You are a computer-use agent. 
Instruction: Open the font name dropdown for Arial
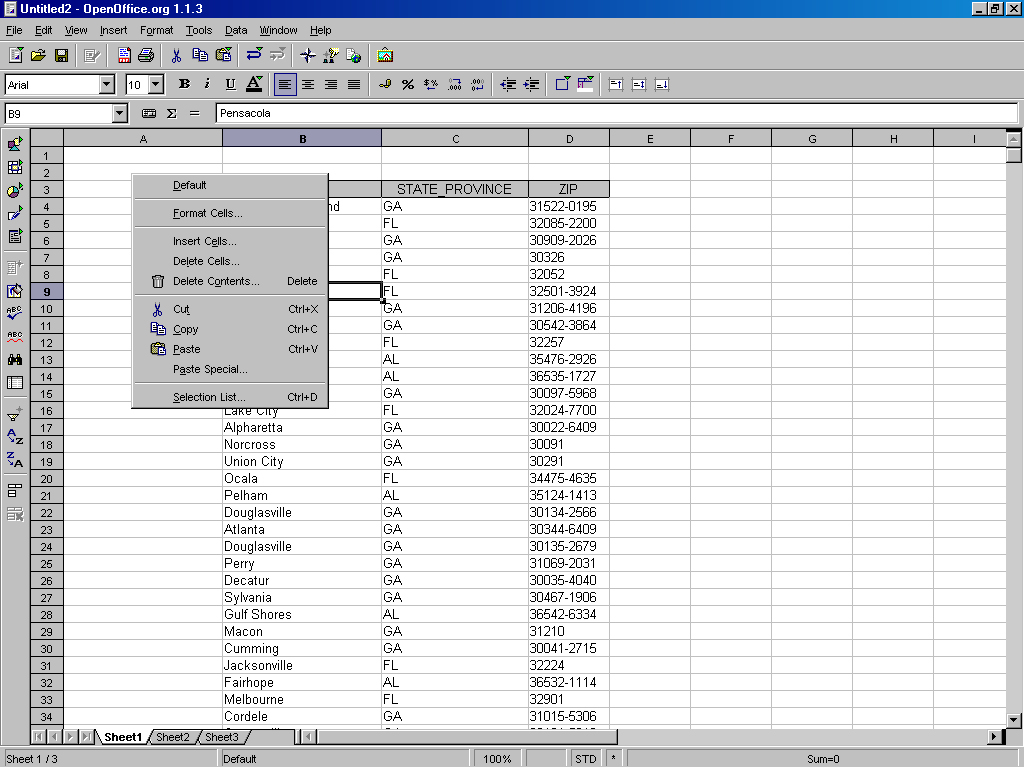click(107, 85)
